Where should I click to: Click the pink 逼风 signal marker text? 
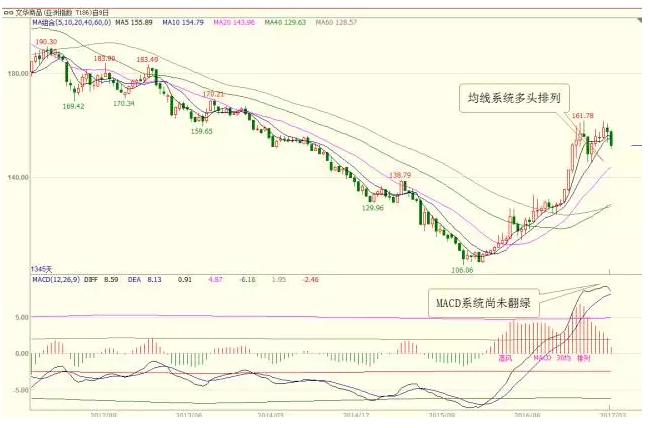click(x=505, y=358)
